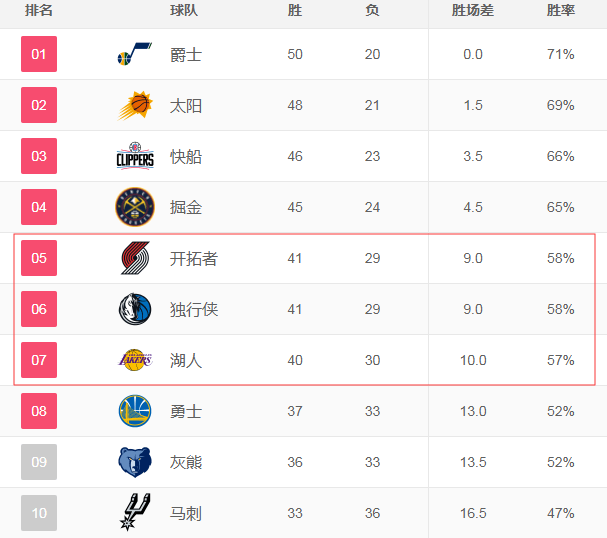Image resolution: width=607 pixels, height=538 pixels.
Task: Select the Dallas Mavericks logo
Action: pyautogui.click(x=135, y=309)
